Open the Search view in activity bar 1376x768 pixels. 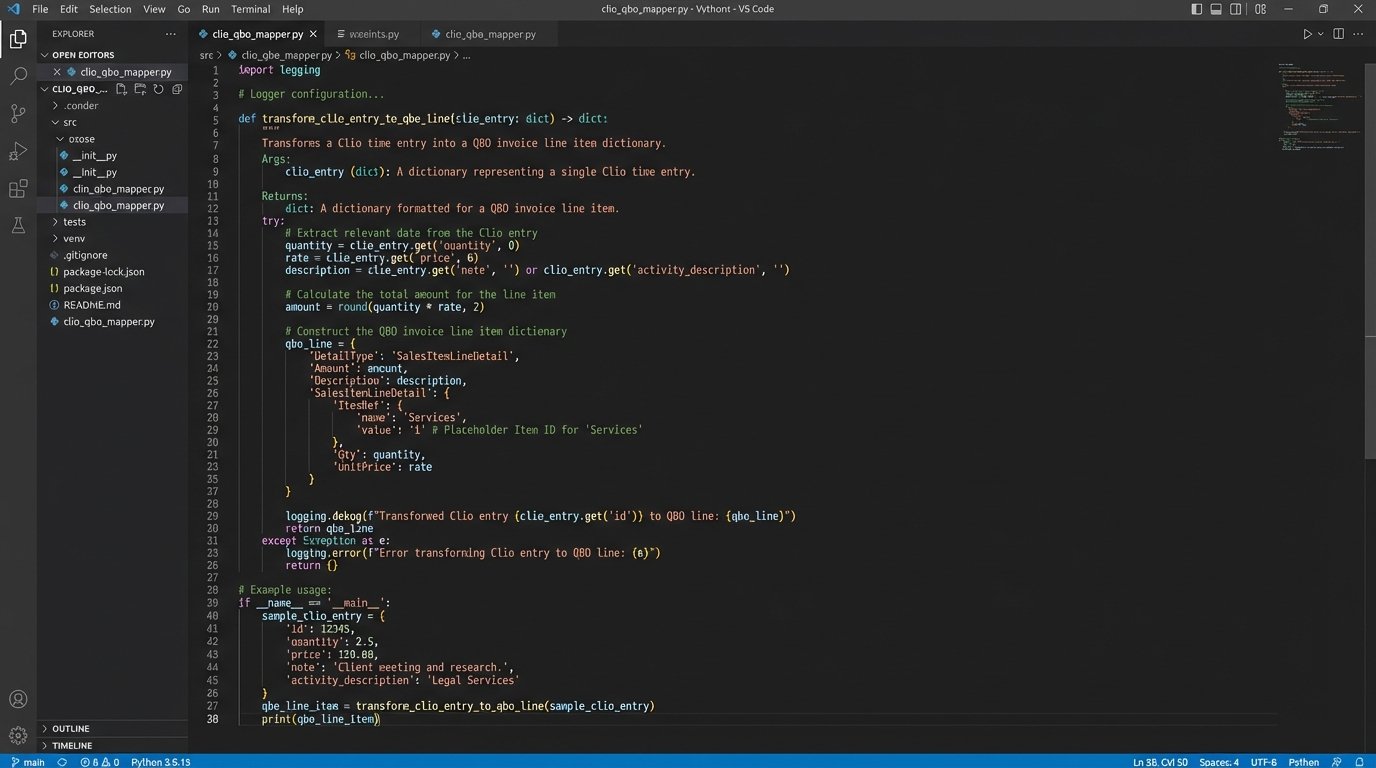[18, 76]
